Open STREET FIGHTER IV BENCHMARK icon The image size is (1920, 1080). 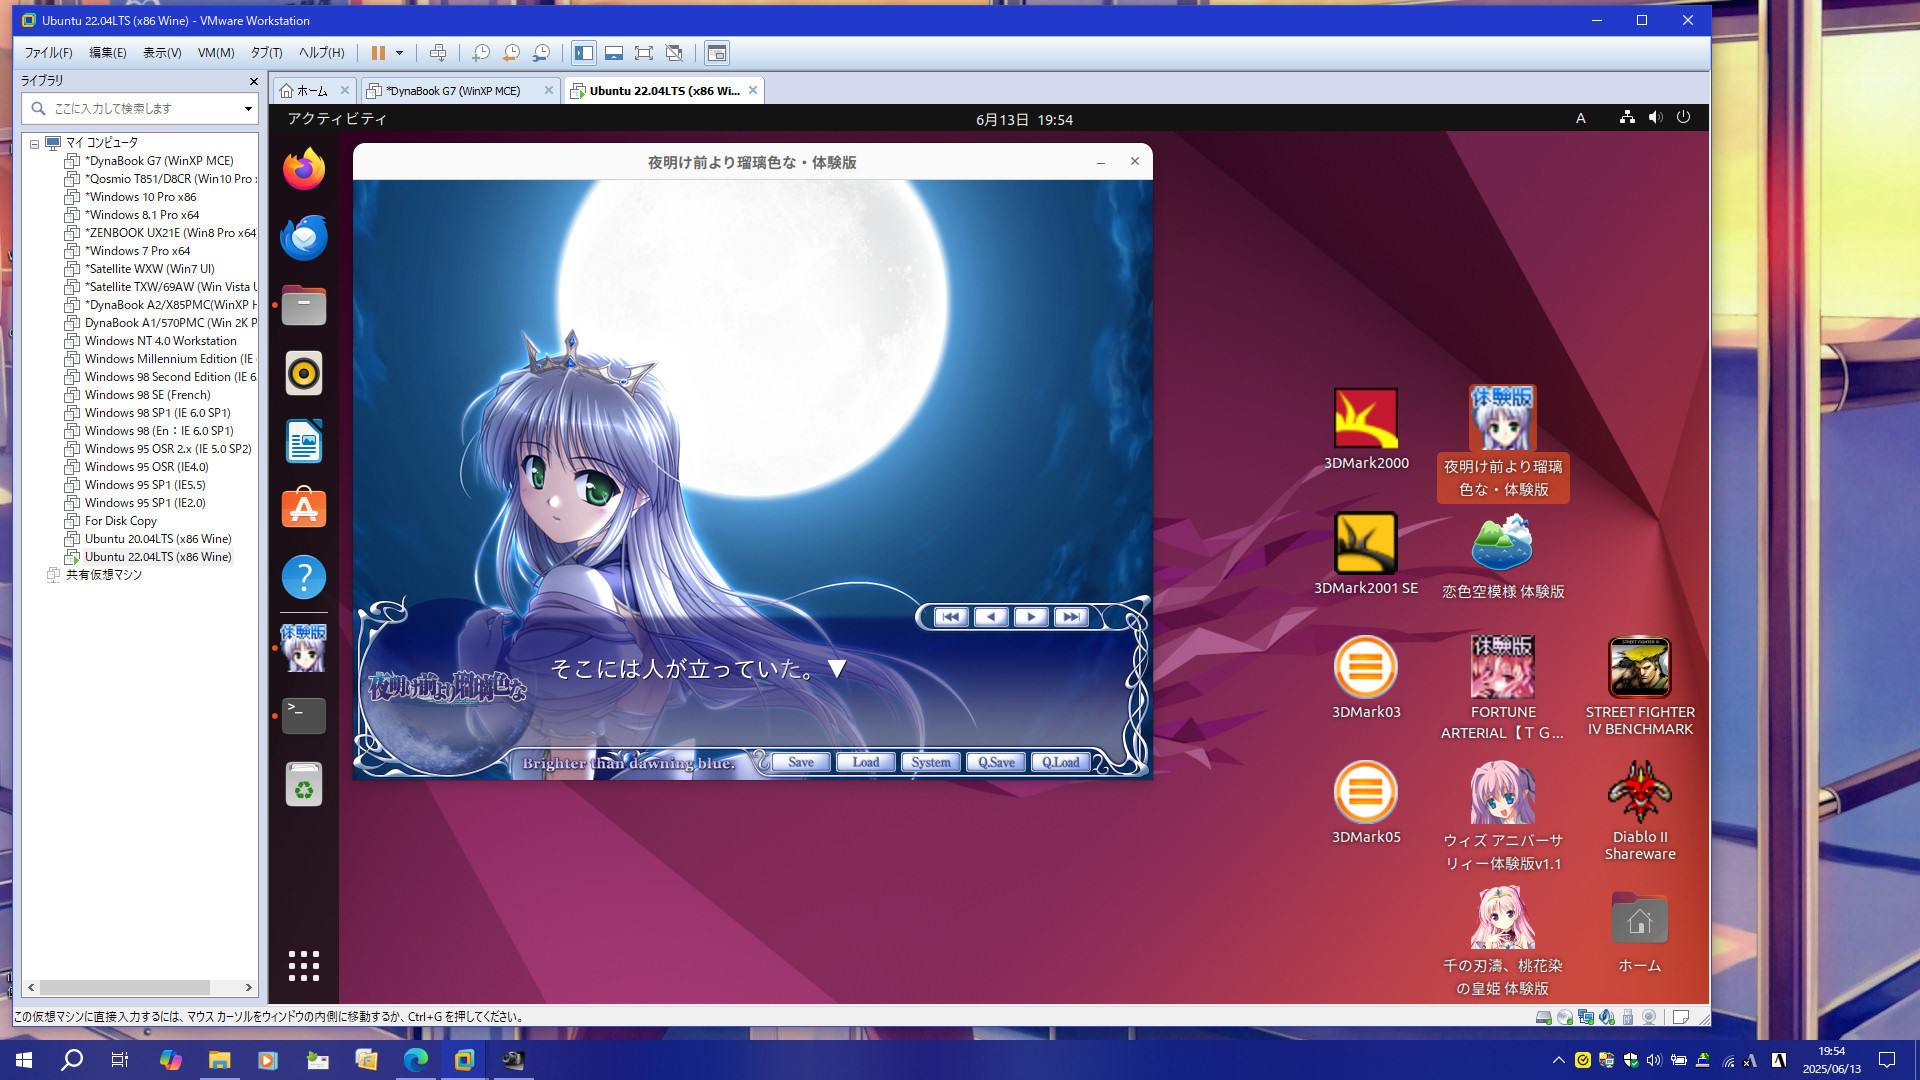pyautogui.click(x=1640, y=687)
